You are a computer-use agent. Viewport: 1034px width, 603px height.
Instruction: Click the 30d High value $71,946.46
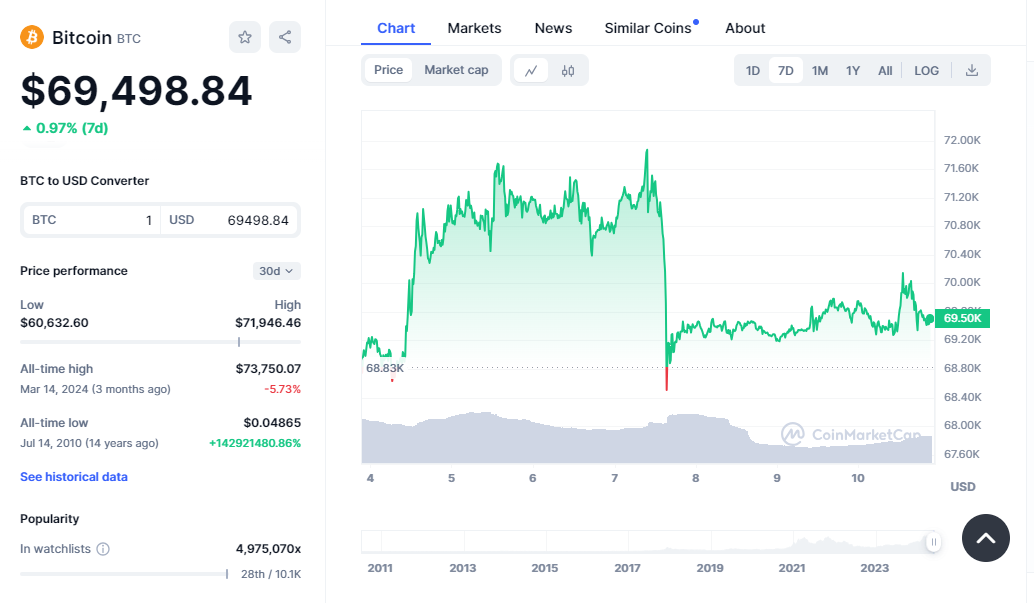[x=268, y=323]
